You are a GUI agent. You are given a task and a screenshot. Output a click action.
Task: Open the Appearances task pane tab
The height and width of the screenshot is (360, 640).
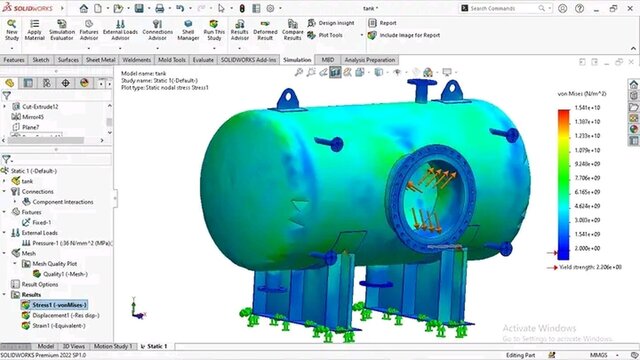[633, 129]
